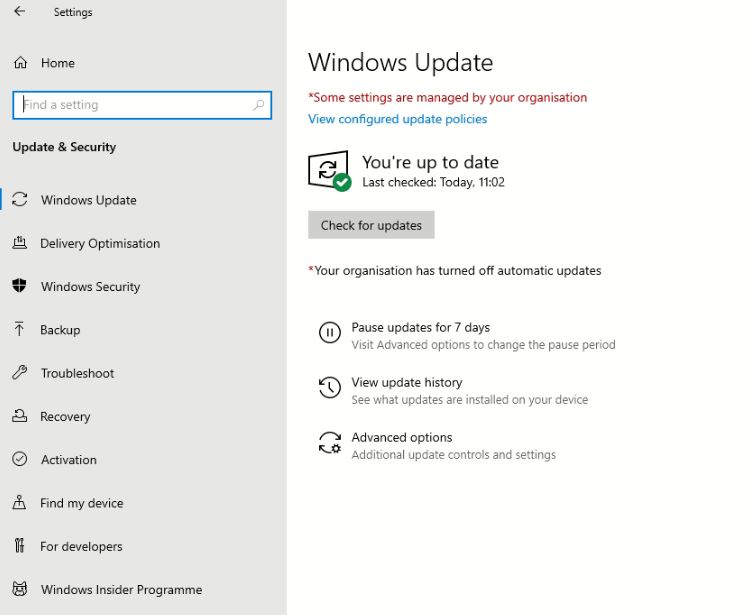Click the Windows Update page title
Screen dimensions: 754x615
(x=401, y=63)
